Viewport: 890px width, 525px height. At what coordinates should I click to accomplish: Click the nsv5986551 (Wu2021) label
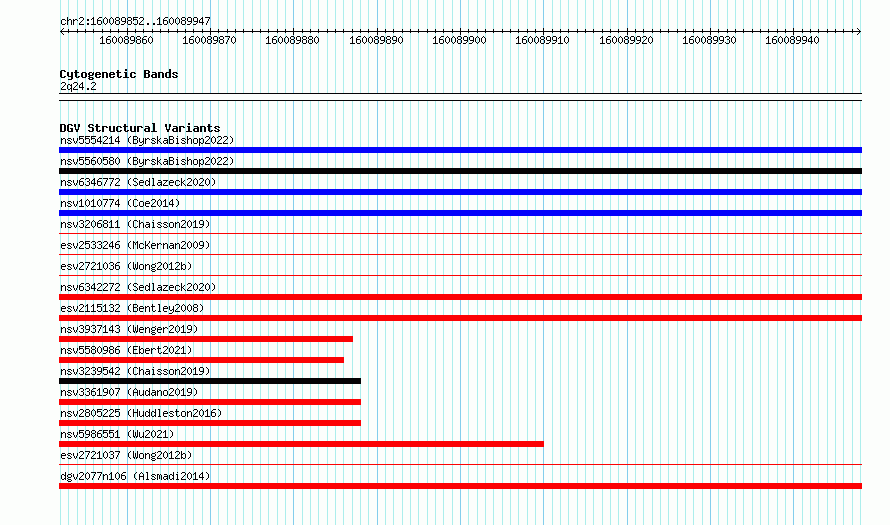(117, 434)
